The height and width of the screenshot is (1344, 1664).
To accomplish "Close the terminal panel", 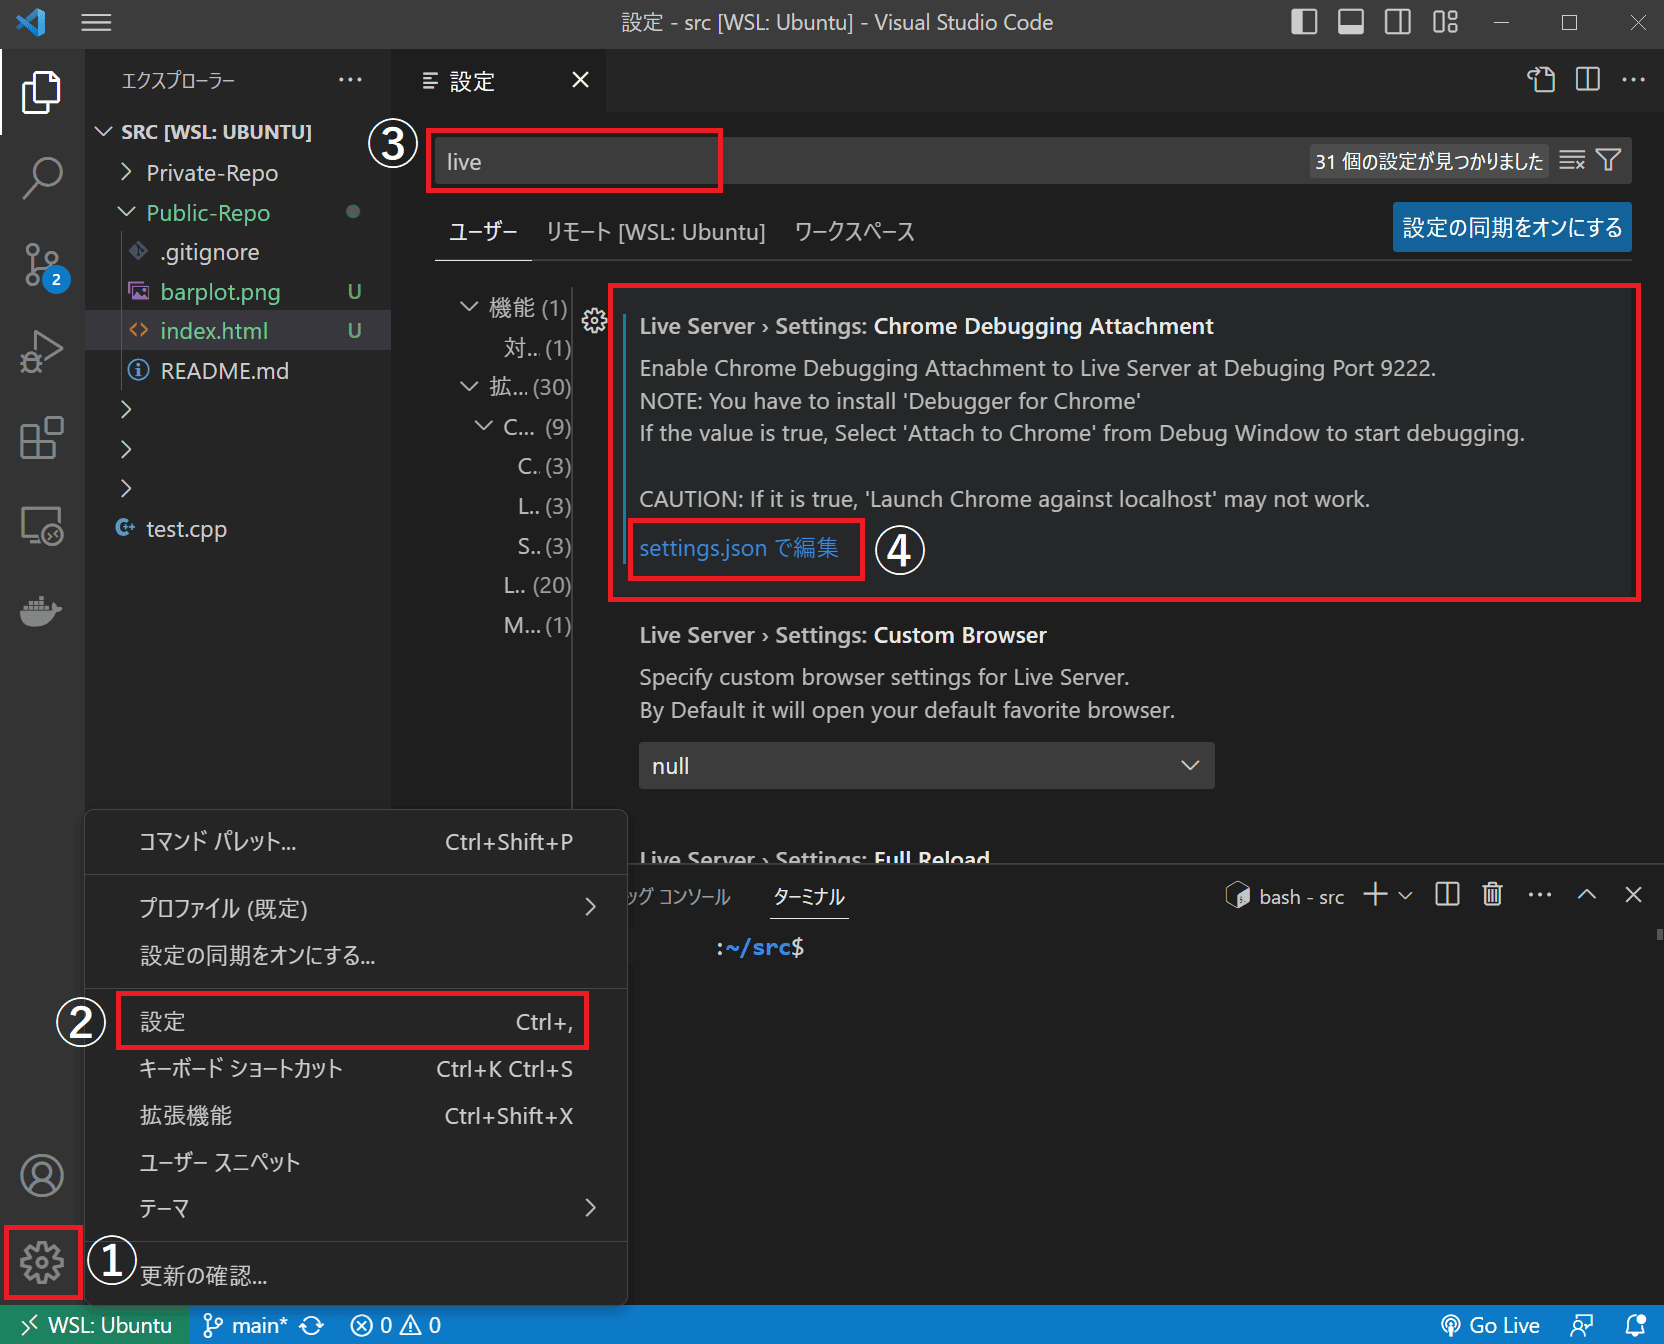I will pos(1633,894).
